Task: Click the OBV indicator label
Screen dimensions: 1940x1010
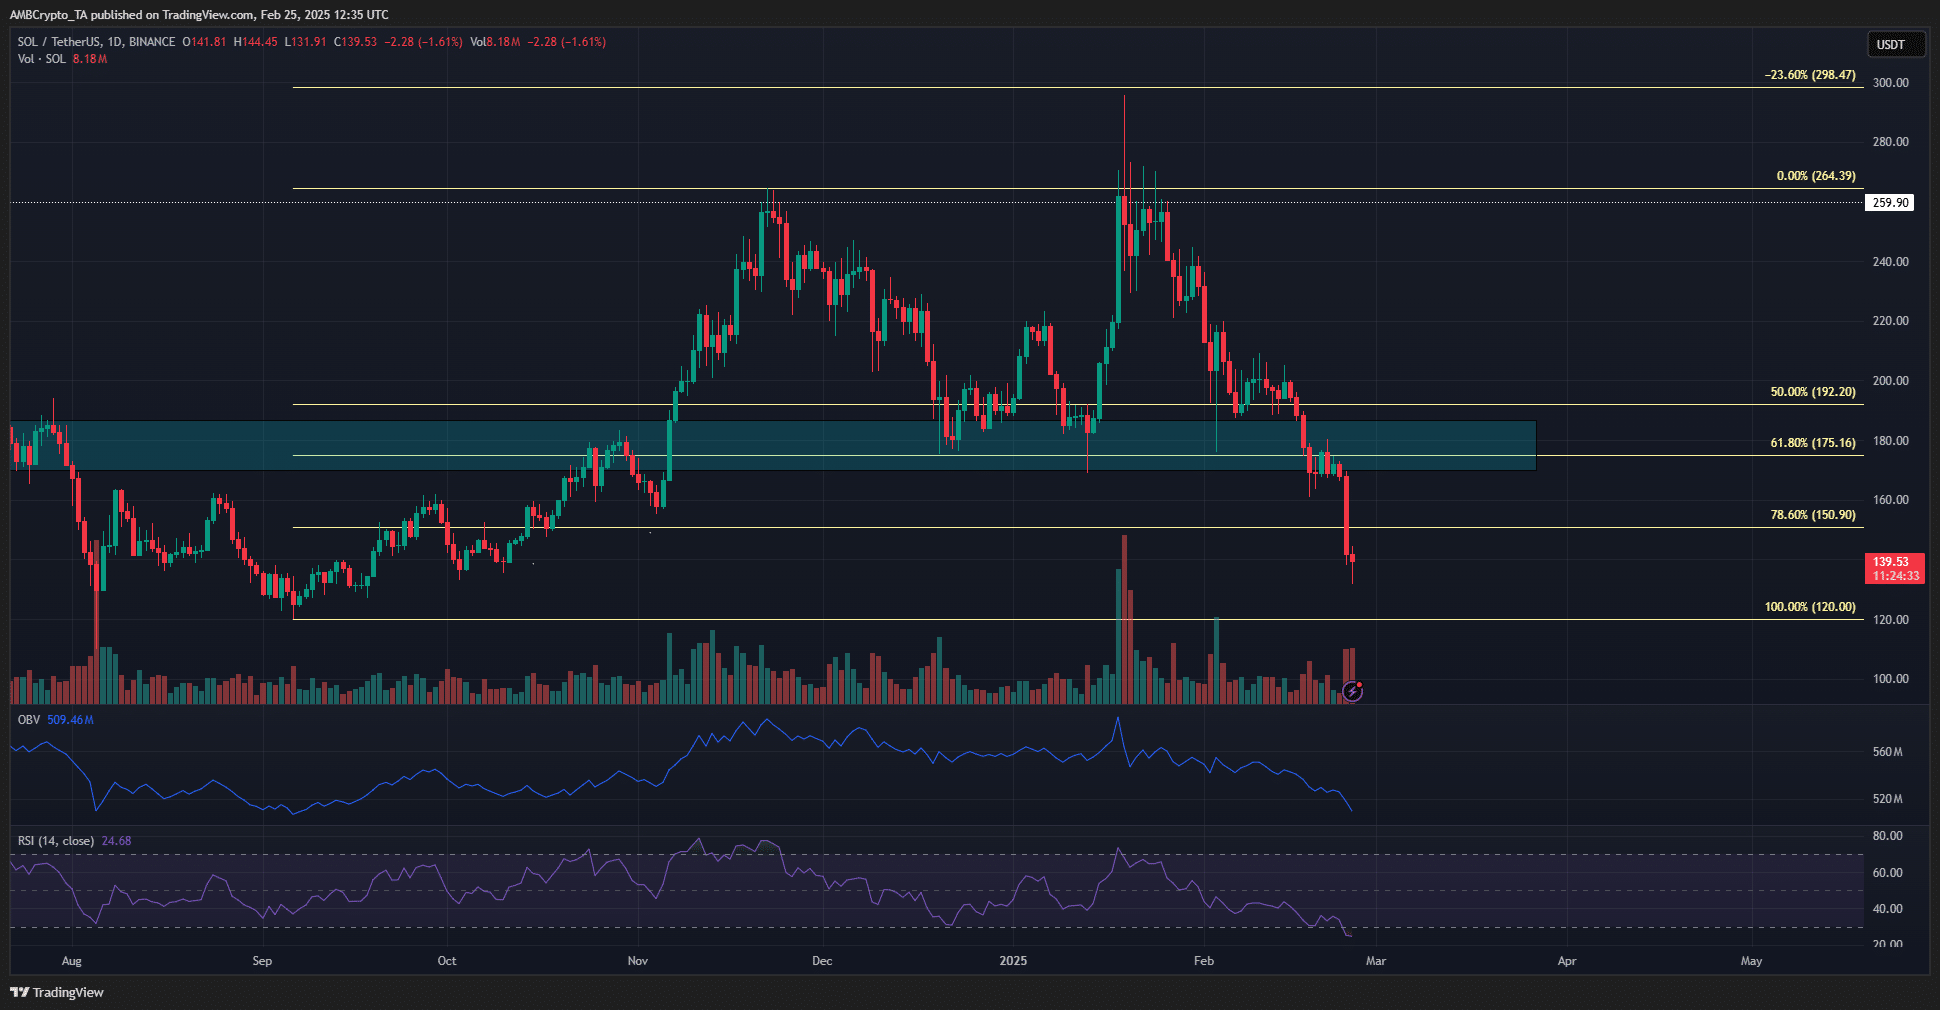Action: tap(28, 720)
